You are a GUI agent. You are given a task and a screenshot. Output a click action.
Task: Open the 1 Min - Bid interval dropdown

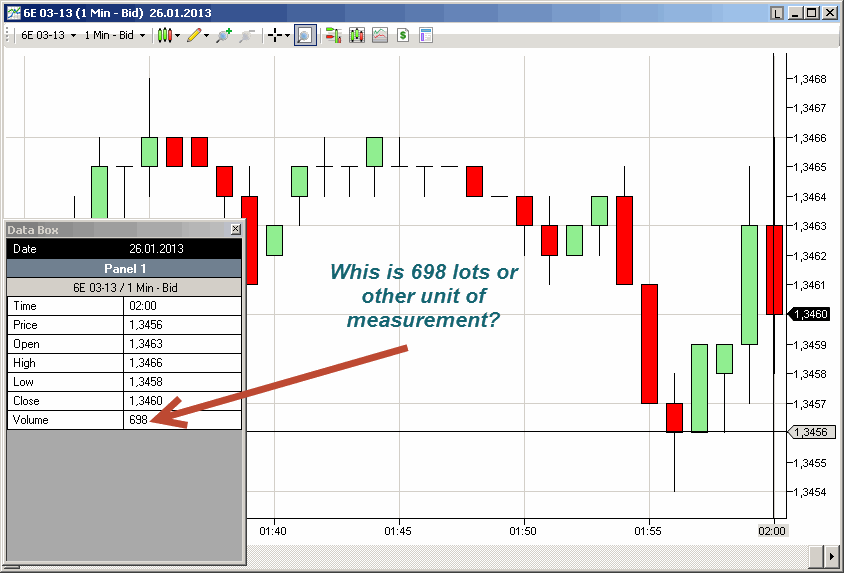coord(114,35)
